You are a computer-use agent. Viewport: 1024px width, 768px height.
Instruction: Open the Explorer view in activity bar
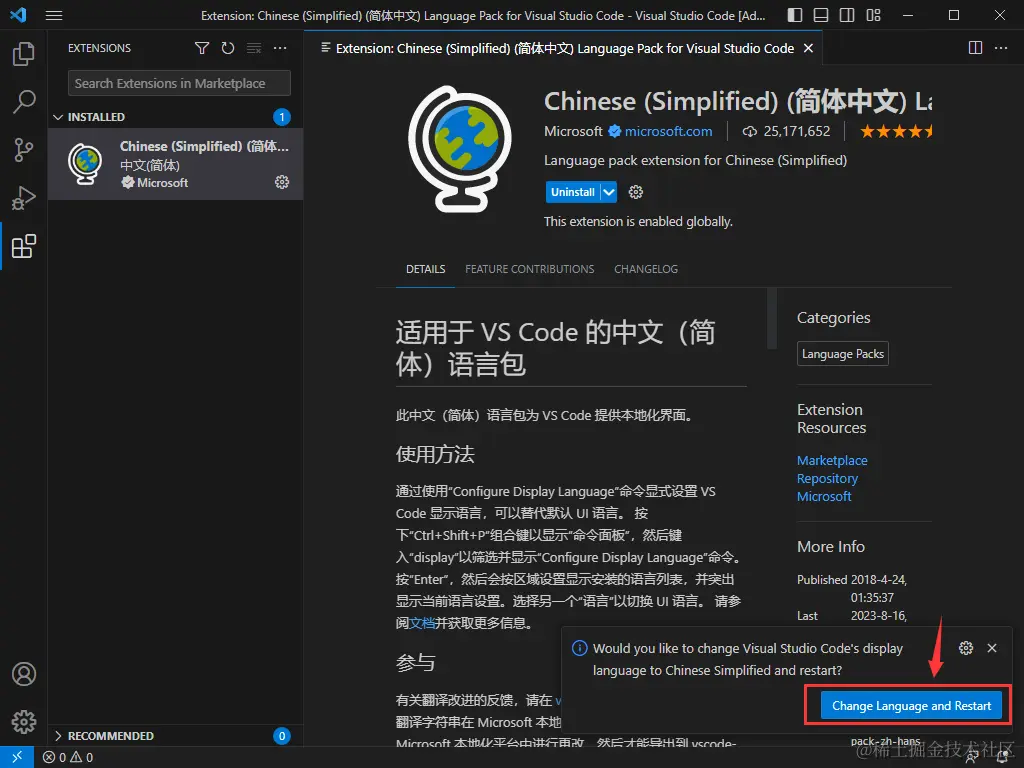(x=24, y=54)
